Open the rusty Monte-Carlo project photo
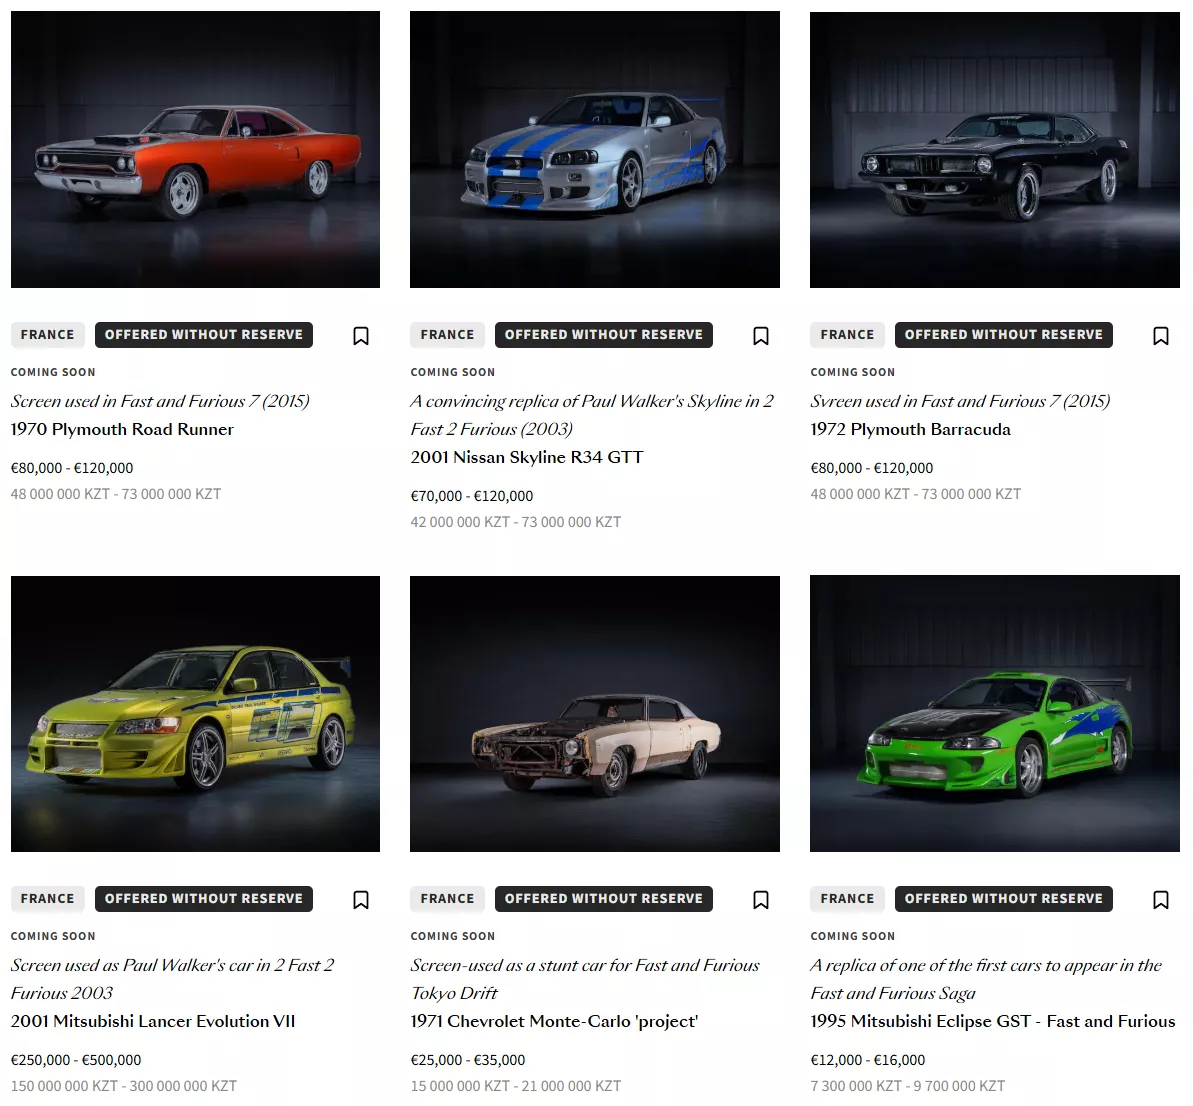The width and height of the screenshot is (1193, 1106). click(x=595, y=713)
